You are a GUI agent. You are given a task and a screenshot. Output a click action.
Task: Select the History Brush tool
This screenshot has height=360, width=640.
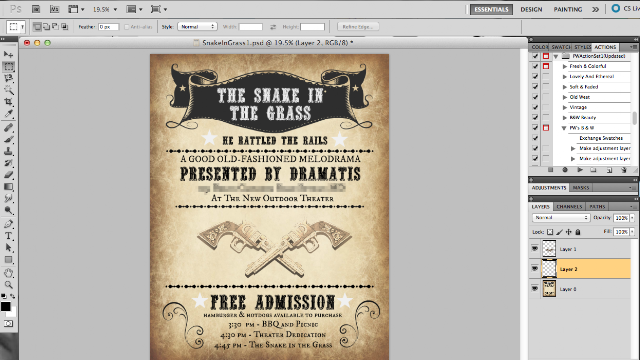click(x=8, y=163)
